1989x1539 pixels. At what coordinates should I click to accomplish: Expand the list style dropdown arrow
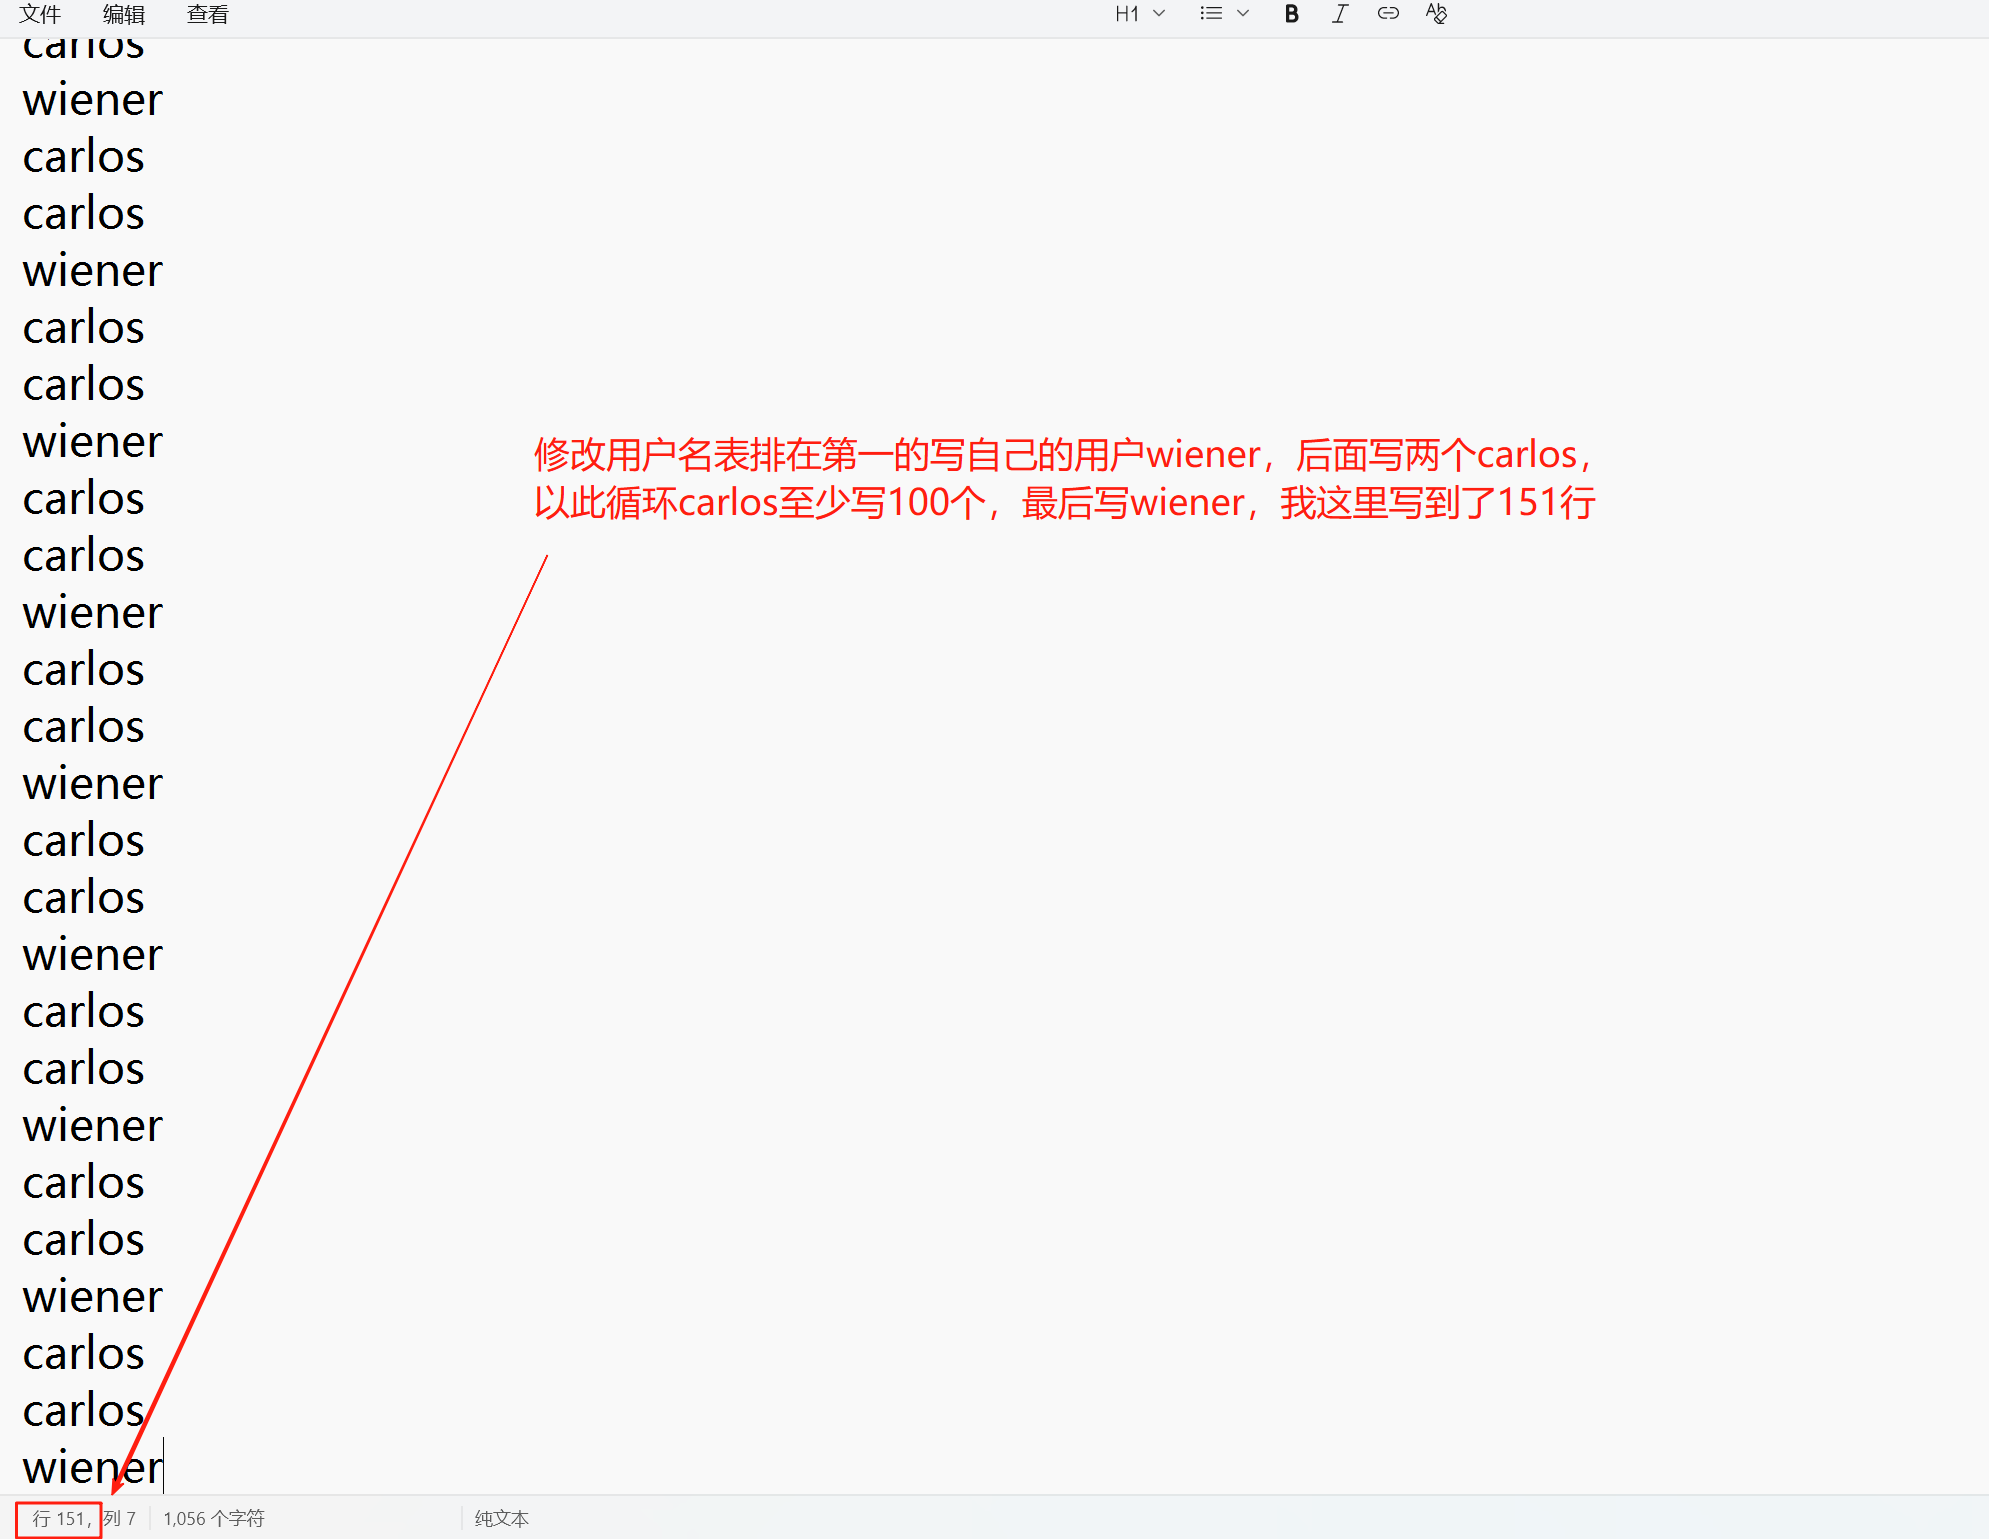(1243, 14)
